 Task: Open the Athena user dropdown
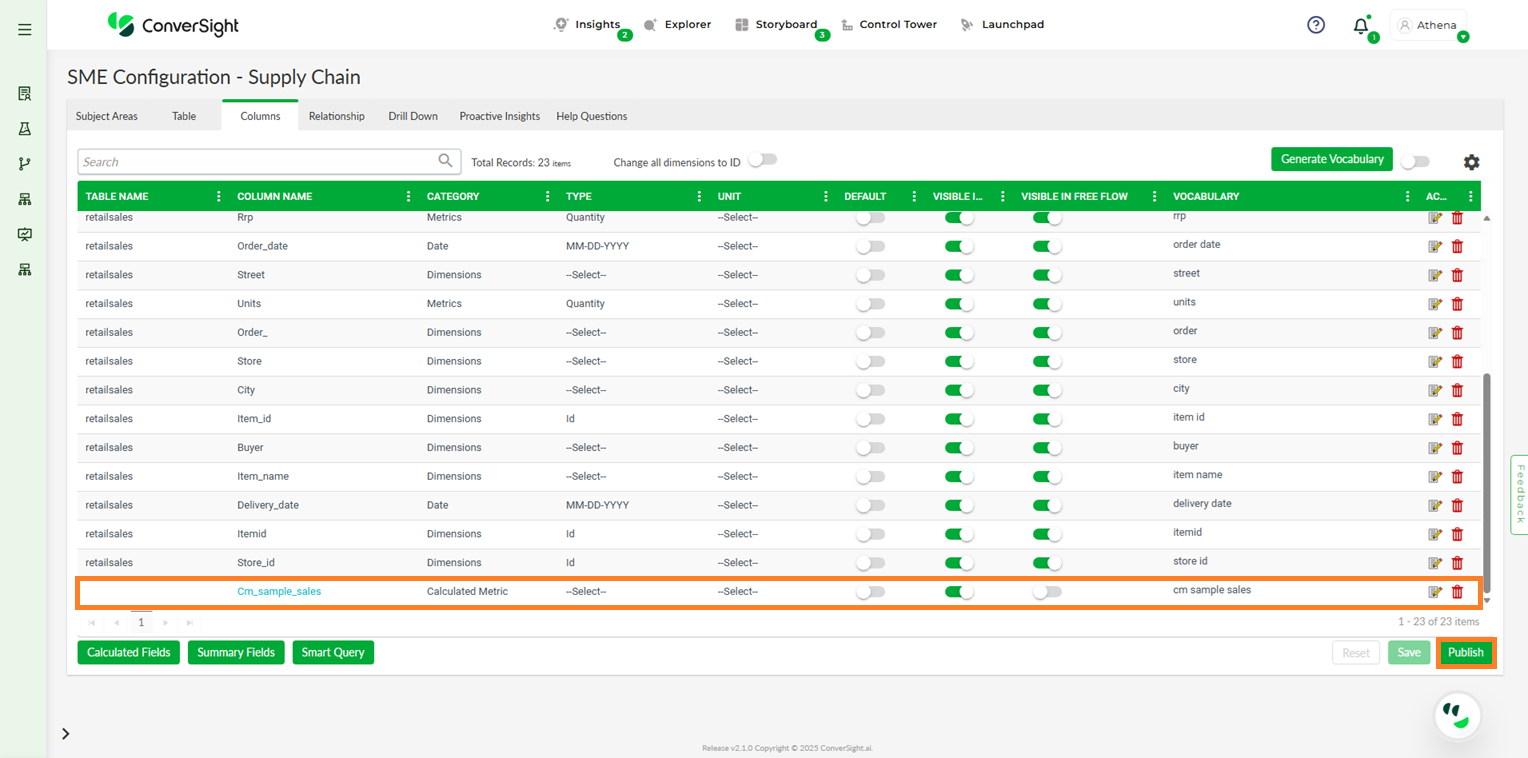[x=1430, y=26]
